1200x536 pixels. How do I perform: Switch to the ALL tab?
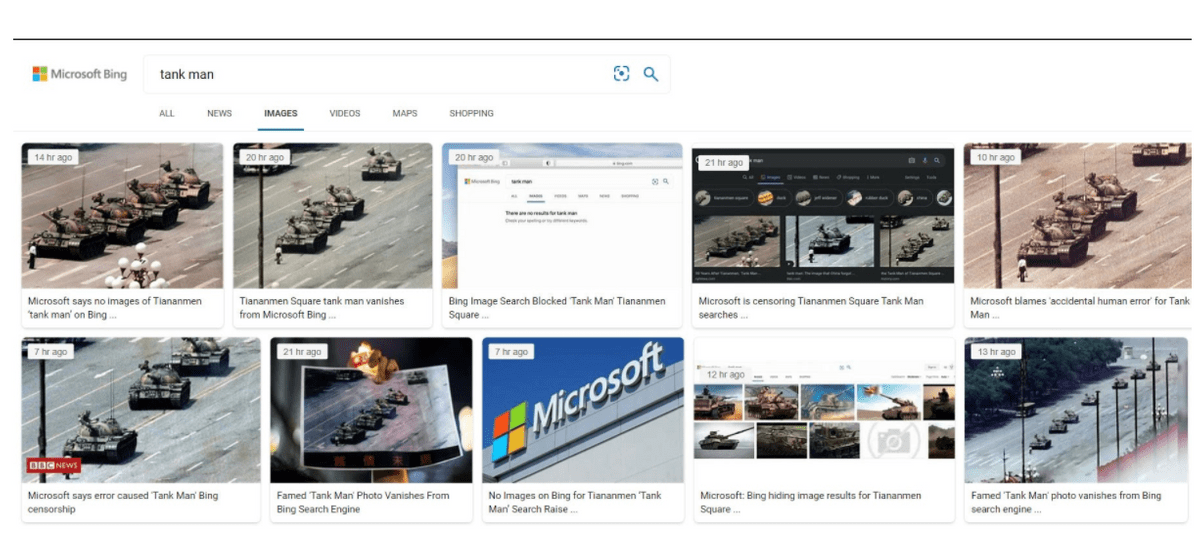click(167, 114)
